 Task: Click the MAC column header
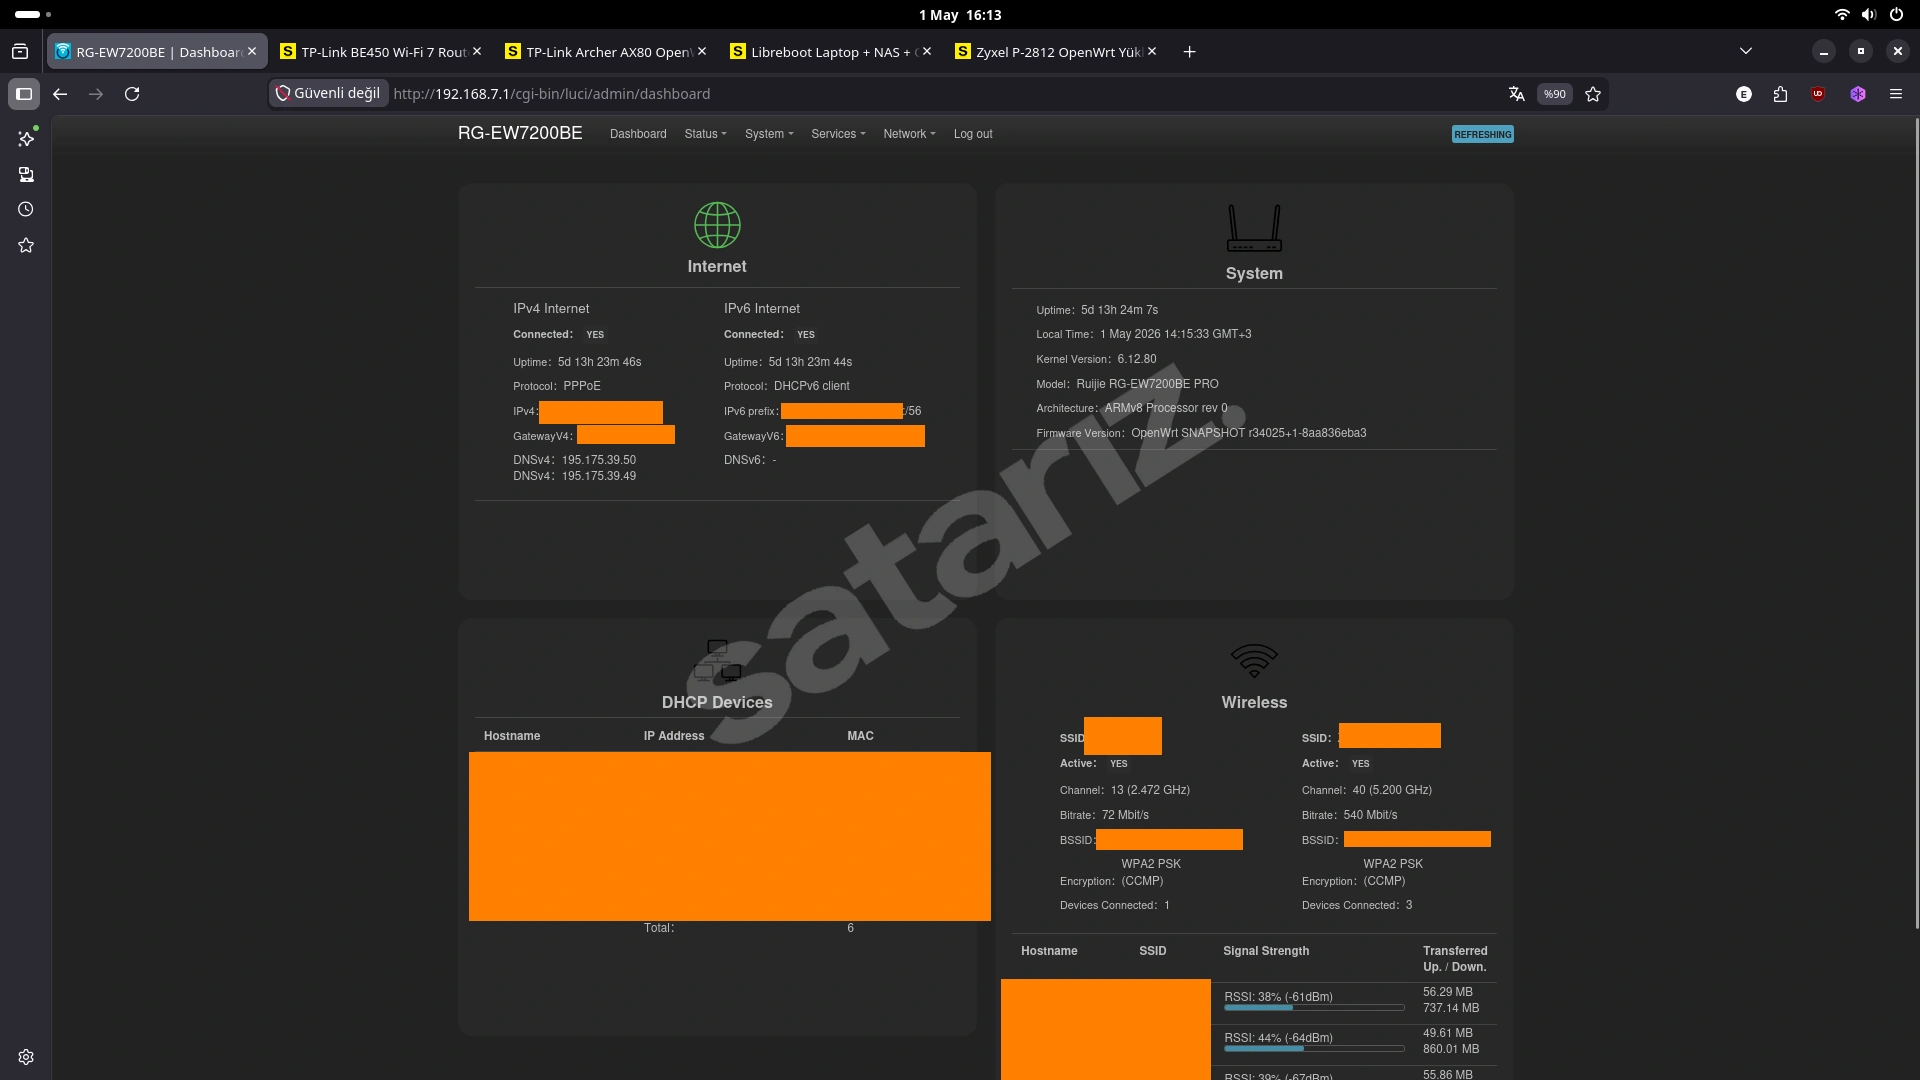coord(860,736)
